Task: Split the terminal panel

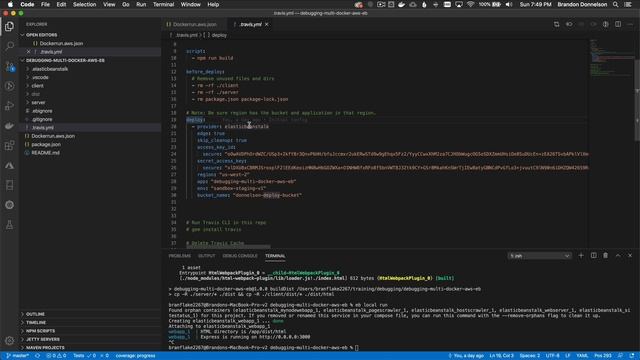Action: coord(593,256)
